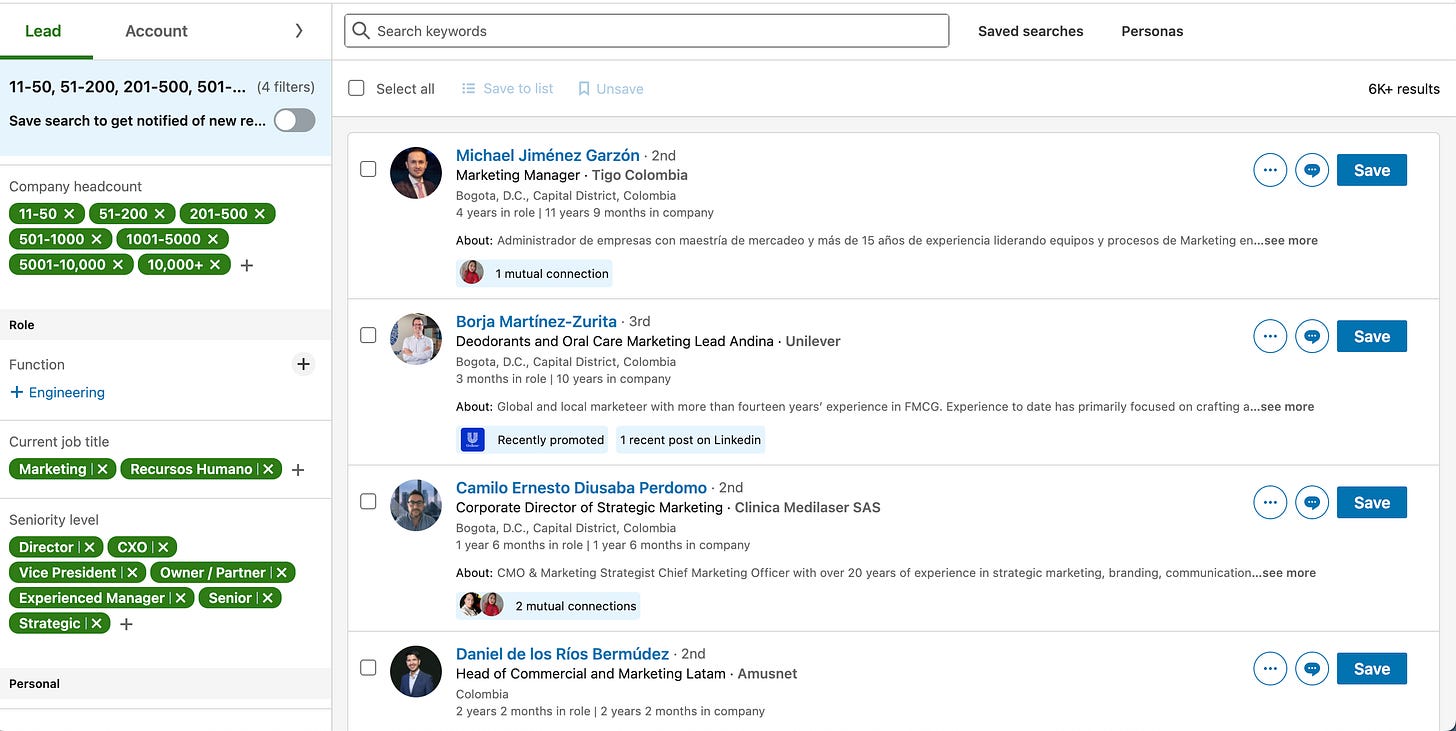Open Michael Jiménez Garzón's profile link

(x=547, y=155)
